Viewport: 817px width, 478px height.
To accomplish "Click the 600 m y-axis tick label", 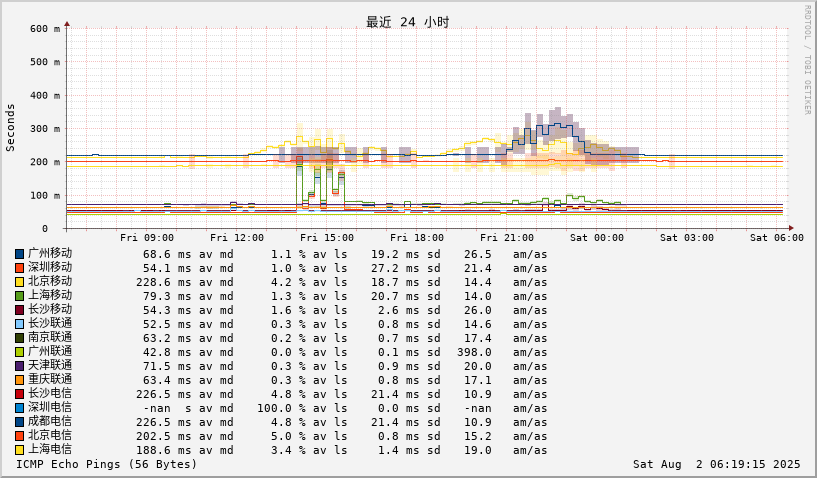I will [x=45, y=29].
